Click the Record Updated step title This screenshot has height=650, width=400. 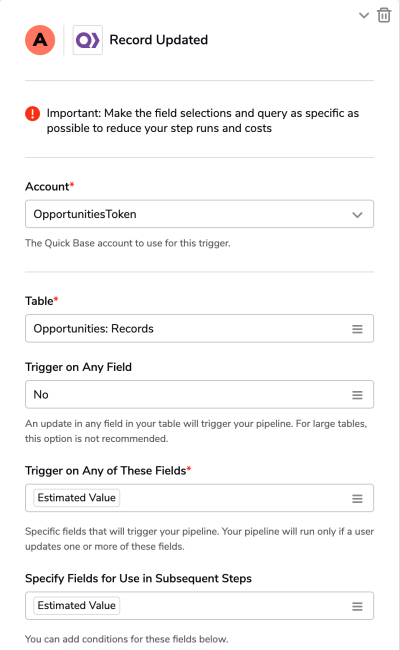tap(159, 40)
